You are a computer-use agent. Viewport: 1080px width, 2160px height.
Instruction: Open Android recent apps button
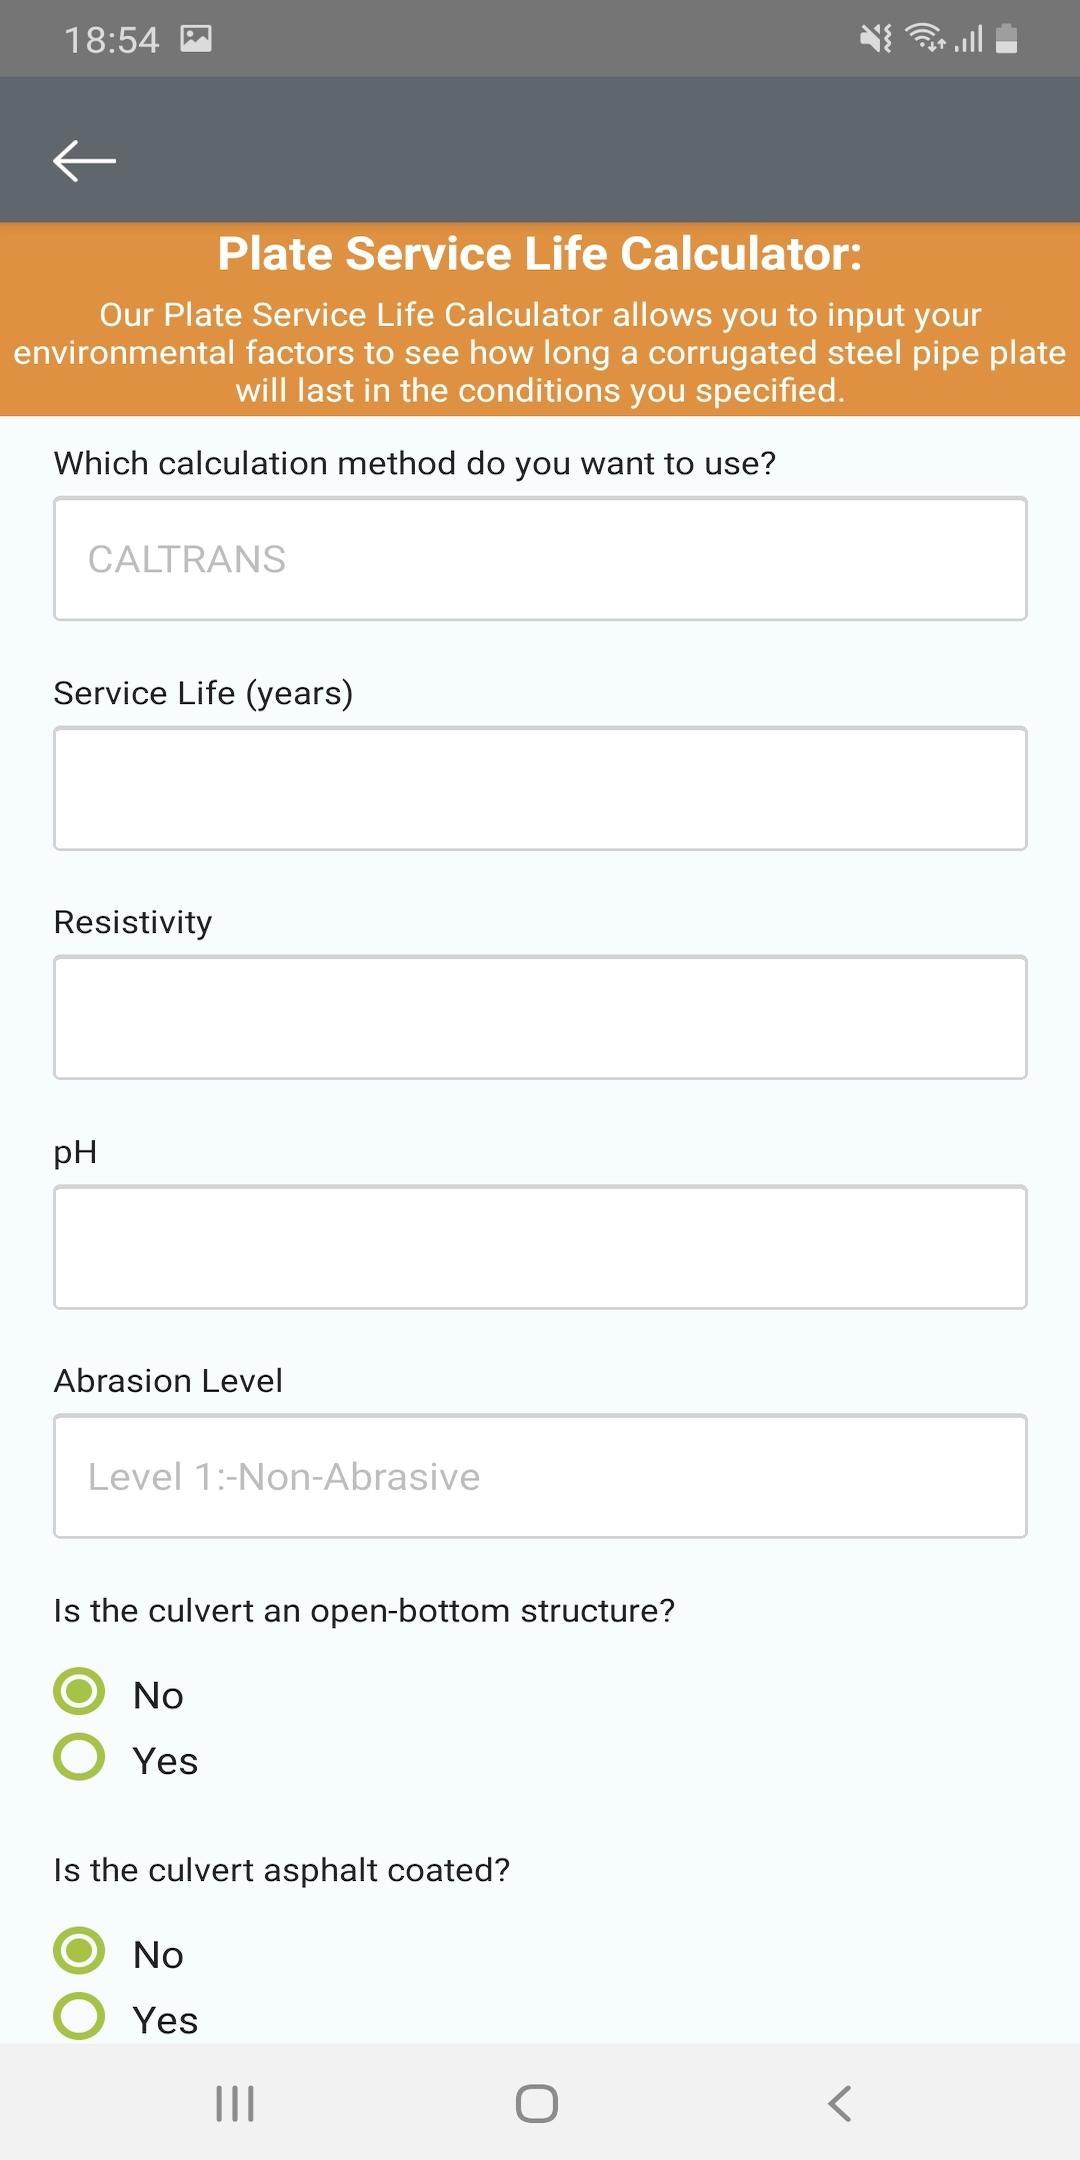(x=235, y=2103)
